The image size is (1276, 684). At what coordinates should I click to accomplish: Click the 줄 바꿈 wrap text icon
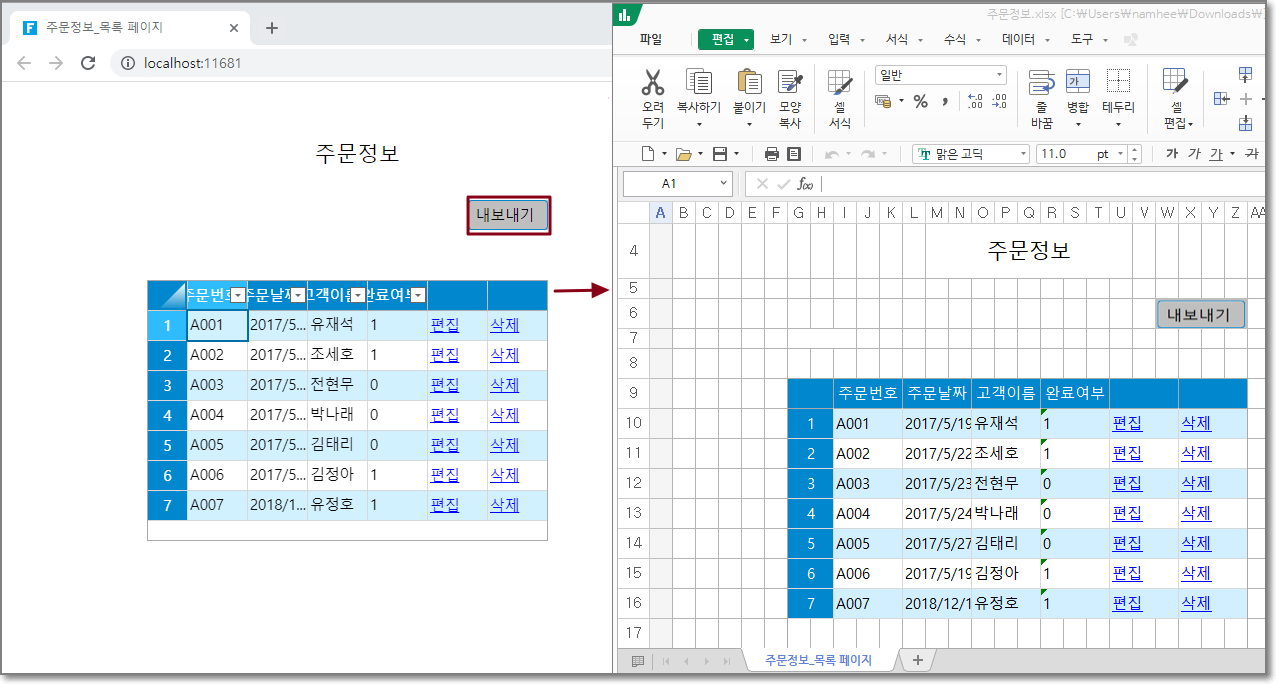coord(1041,84)
